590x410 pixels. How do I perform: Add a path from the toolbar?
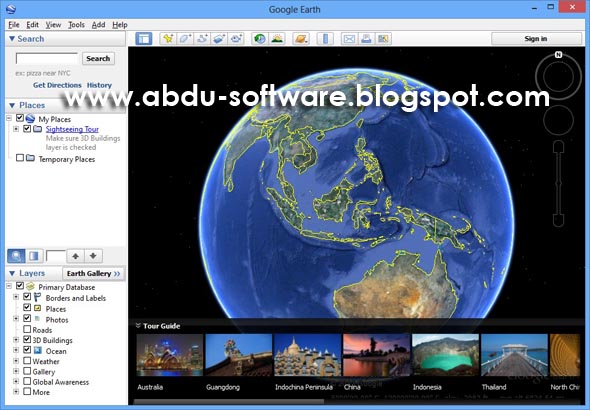click(202, 39)
